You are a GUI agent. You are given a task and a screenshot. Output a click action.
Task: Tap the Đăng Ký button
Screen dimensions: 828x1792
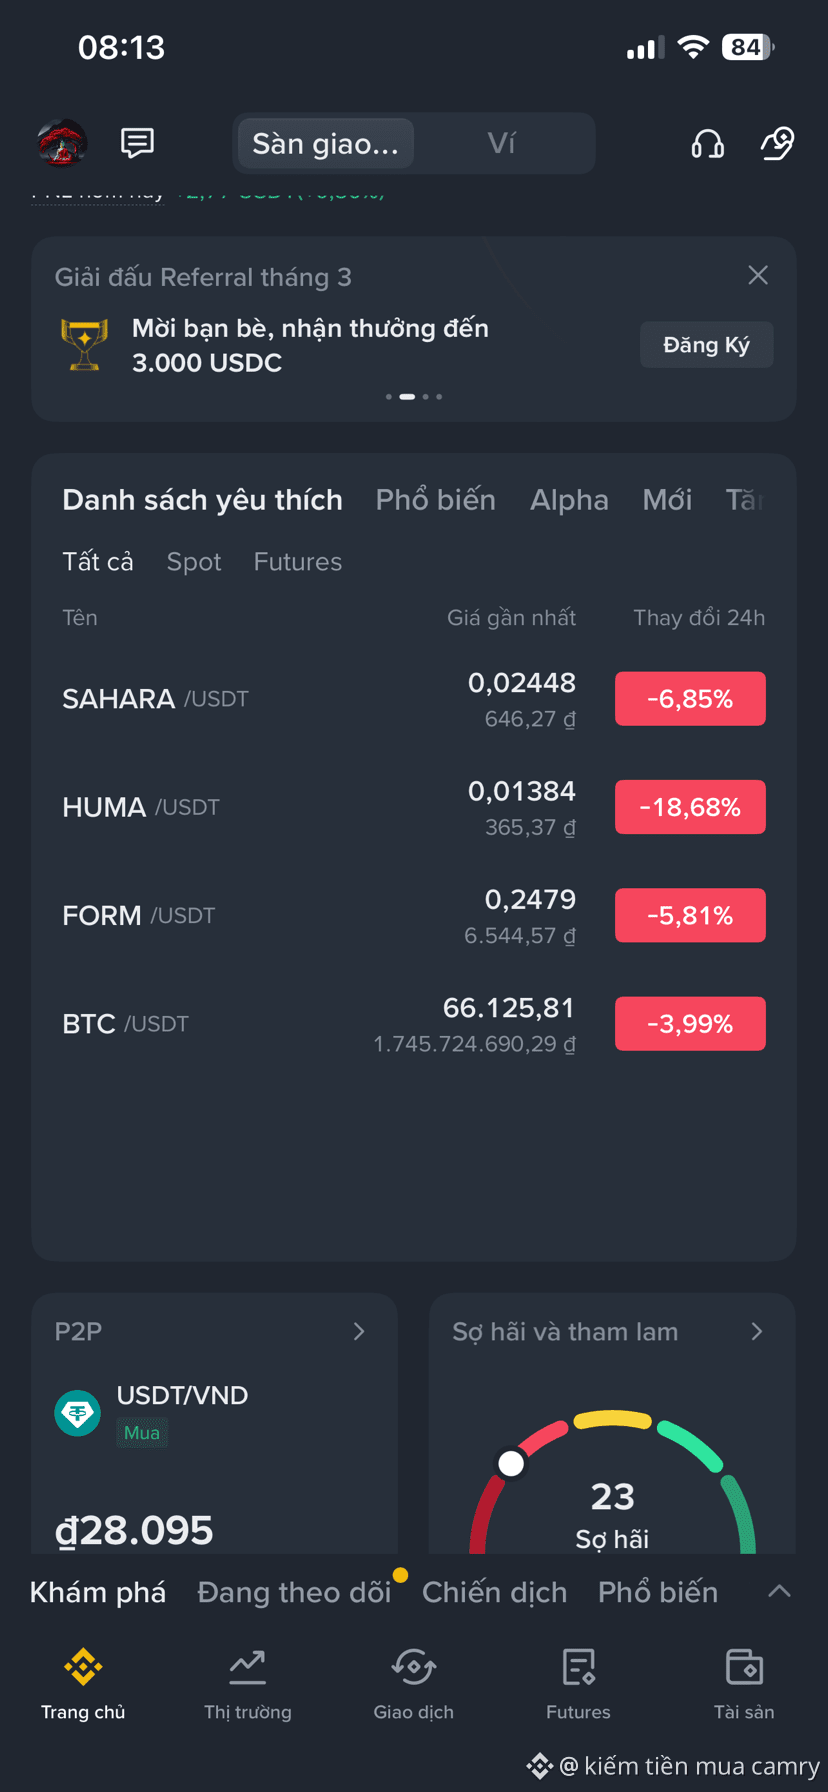tap(706, 345)
